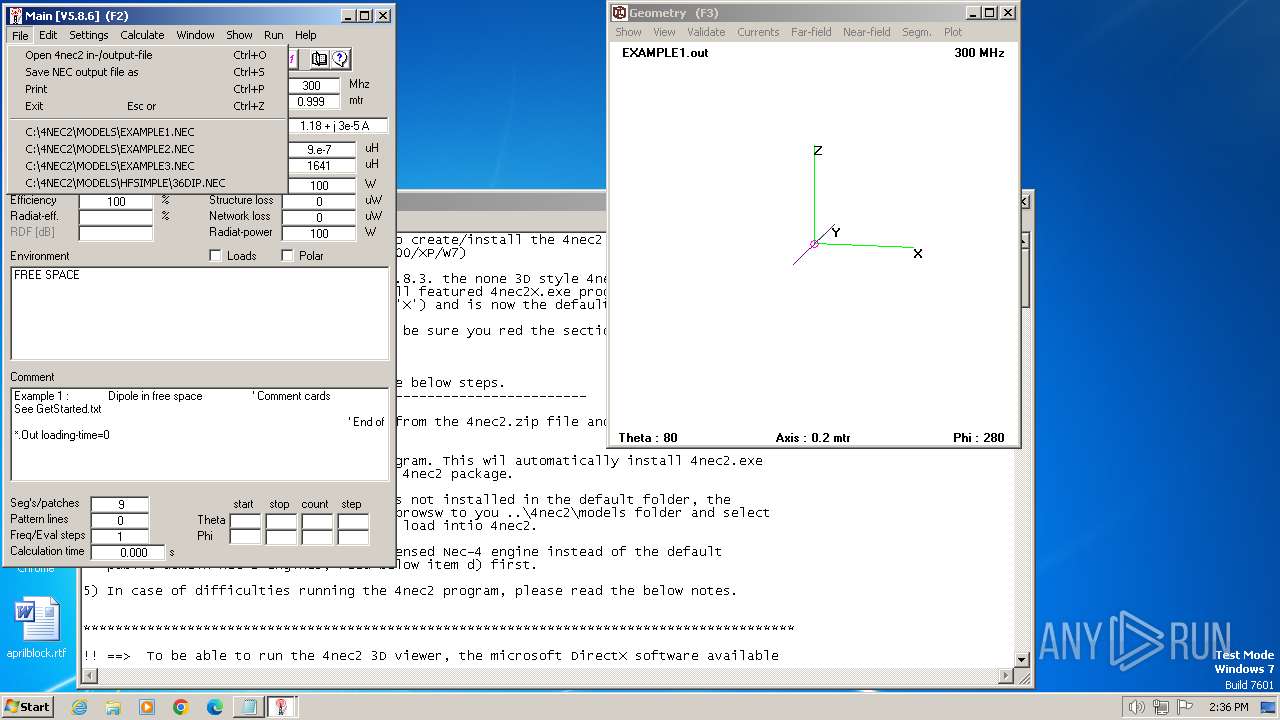Open media player from taskbar
This screenshot has height=720, width=1280.
[x=147, y=707]
